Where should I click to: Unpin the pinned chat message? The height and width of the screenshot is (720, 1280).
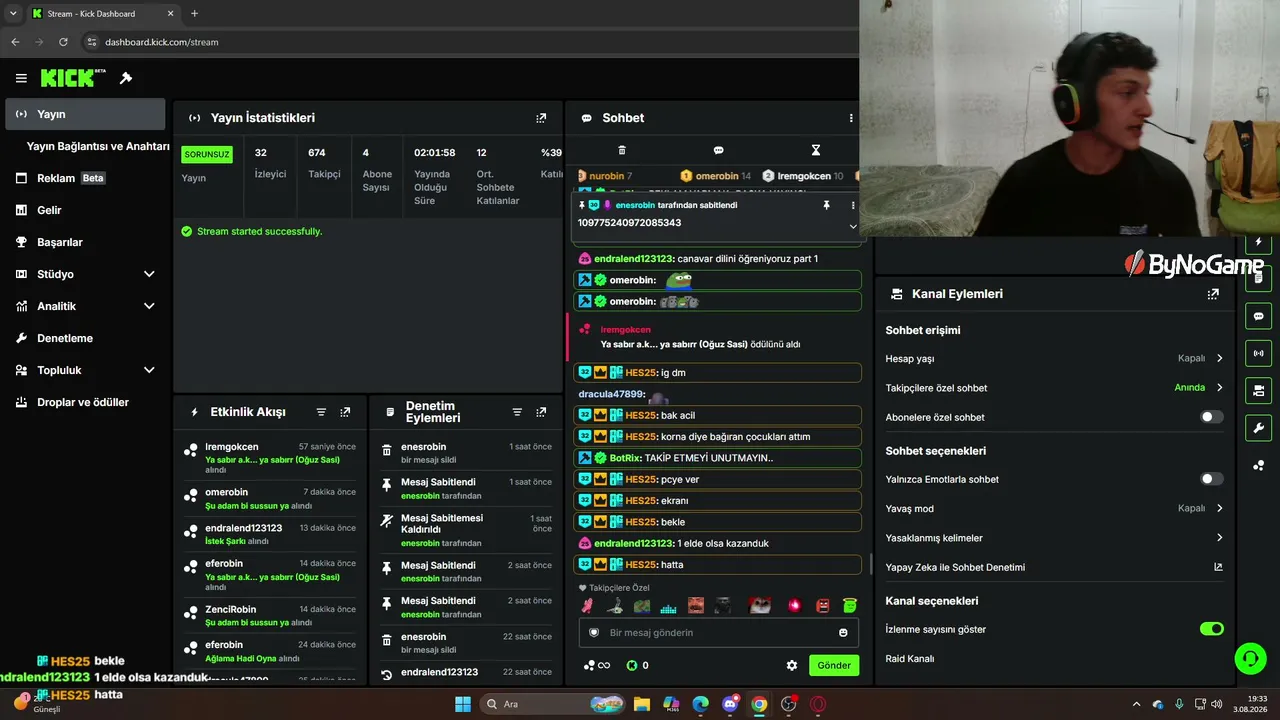click(826, 205)
